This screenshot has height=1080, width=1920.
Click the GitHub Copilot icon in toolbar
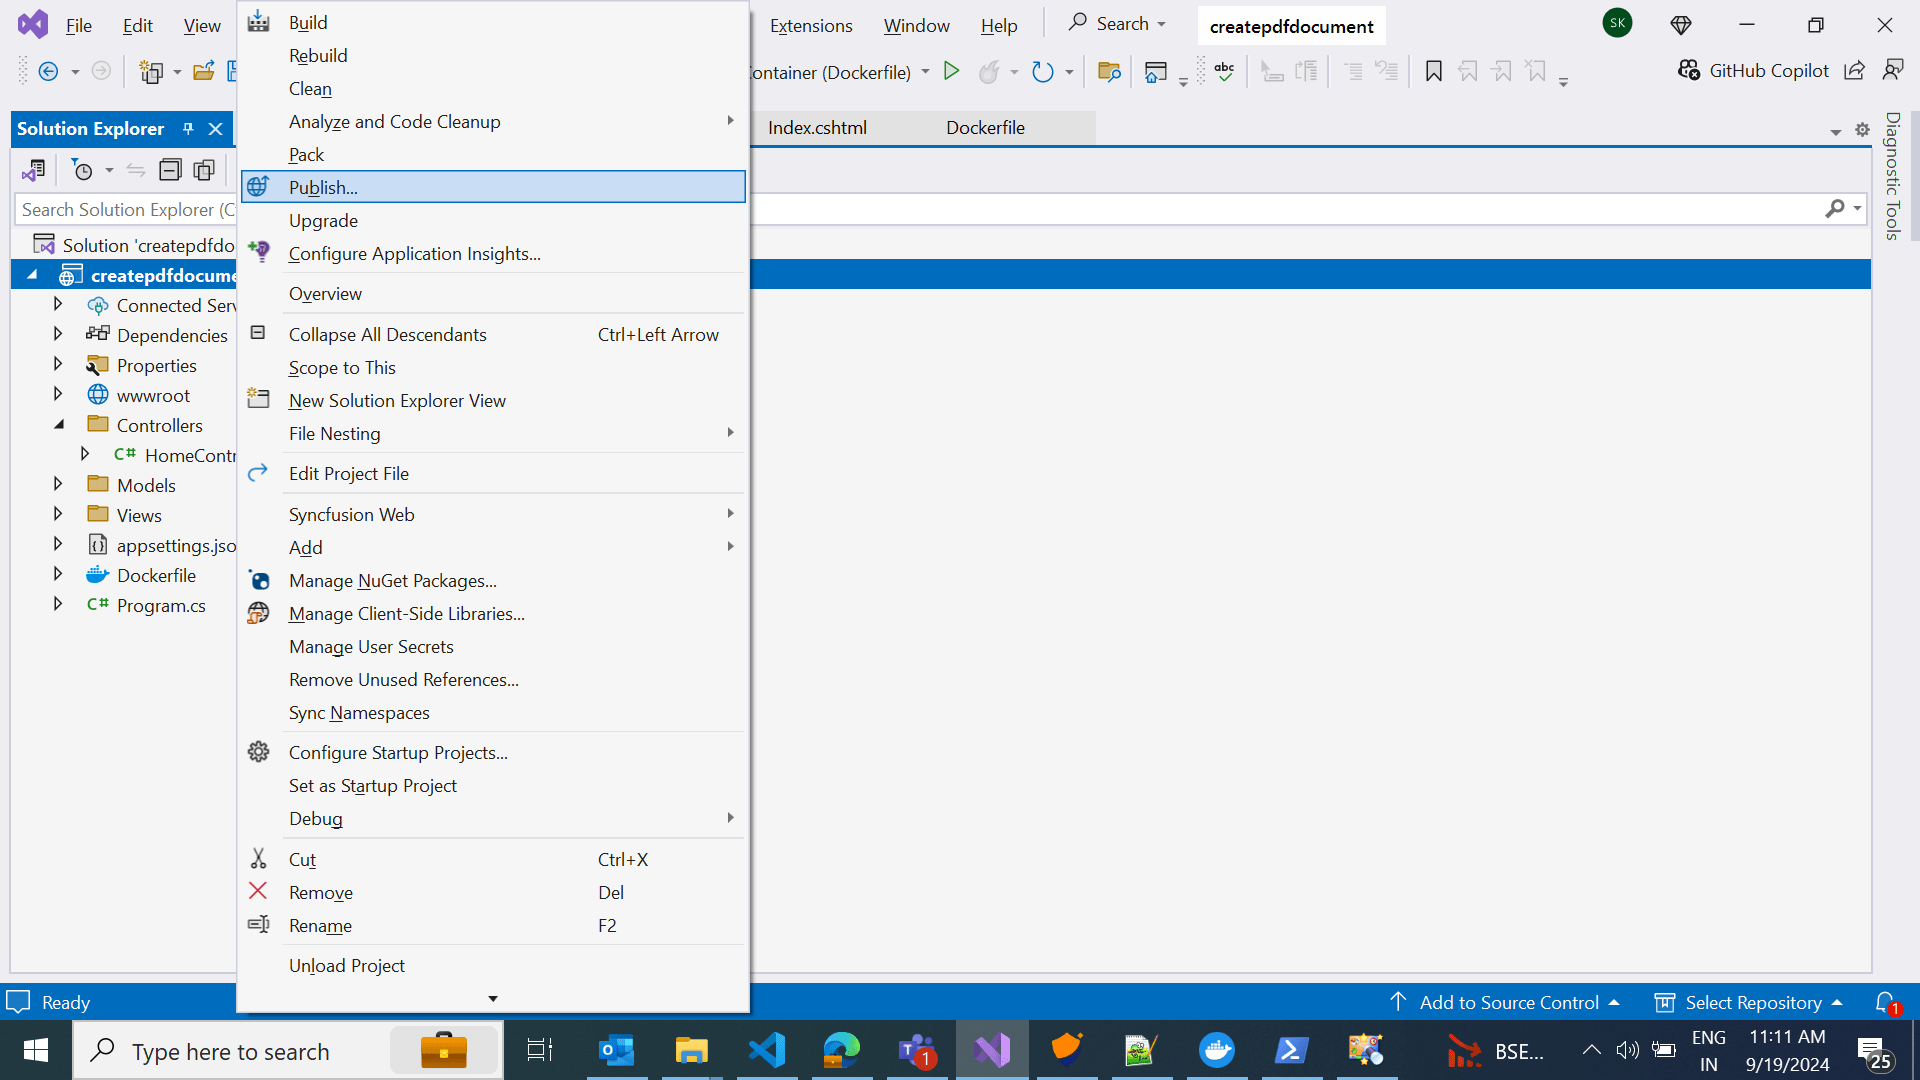click(x=1690, y=70)
